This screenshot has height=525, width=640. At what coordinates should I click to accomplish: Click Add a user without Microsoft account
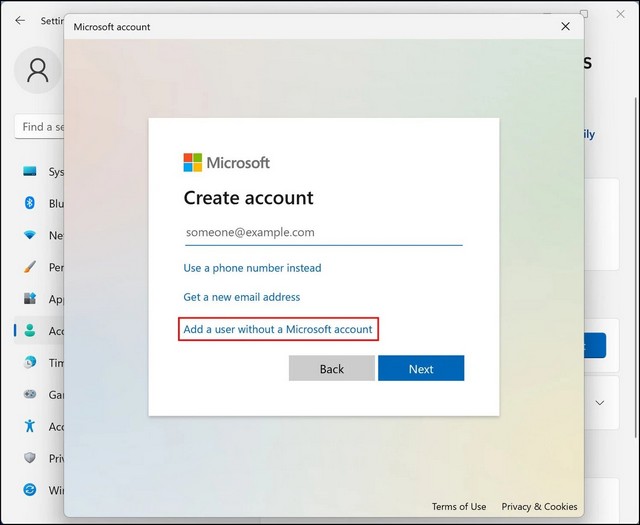278,329
